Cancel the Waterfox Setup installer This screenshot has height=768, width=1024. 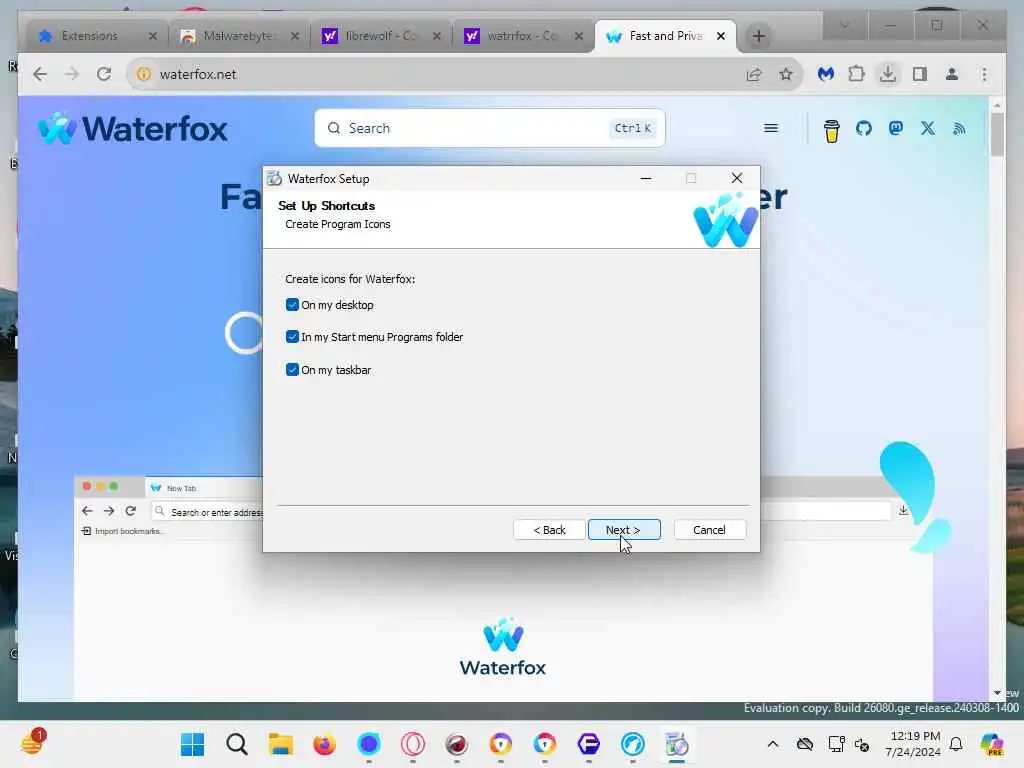709,530
